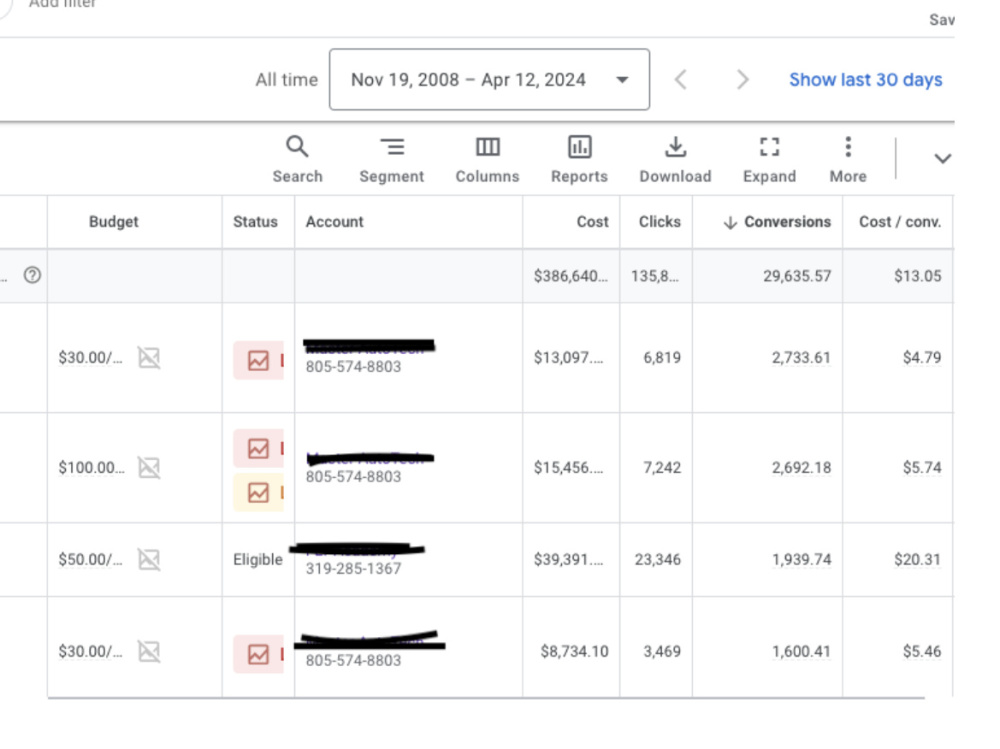The height and width of the screenshot is (749, 1000).
Task: Click red status icon in $15,456 row
Action: click(x=258, y=449)
